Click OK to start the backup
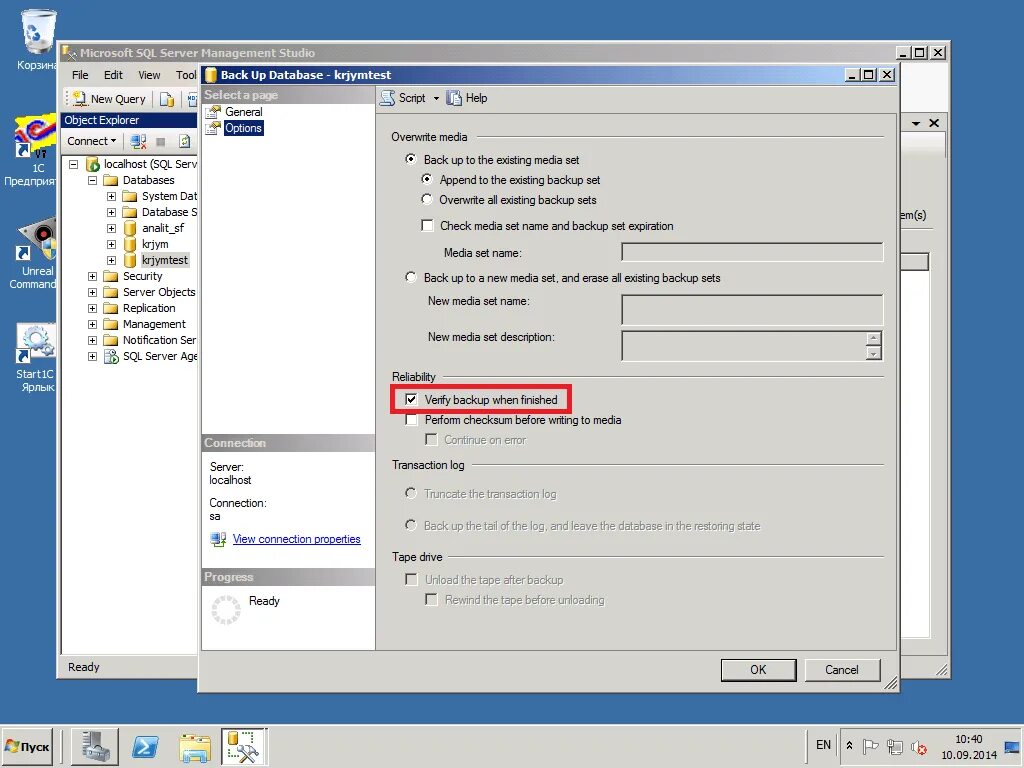1024x768 pixels. [758, 669]
